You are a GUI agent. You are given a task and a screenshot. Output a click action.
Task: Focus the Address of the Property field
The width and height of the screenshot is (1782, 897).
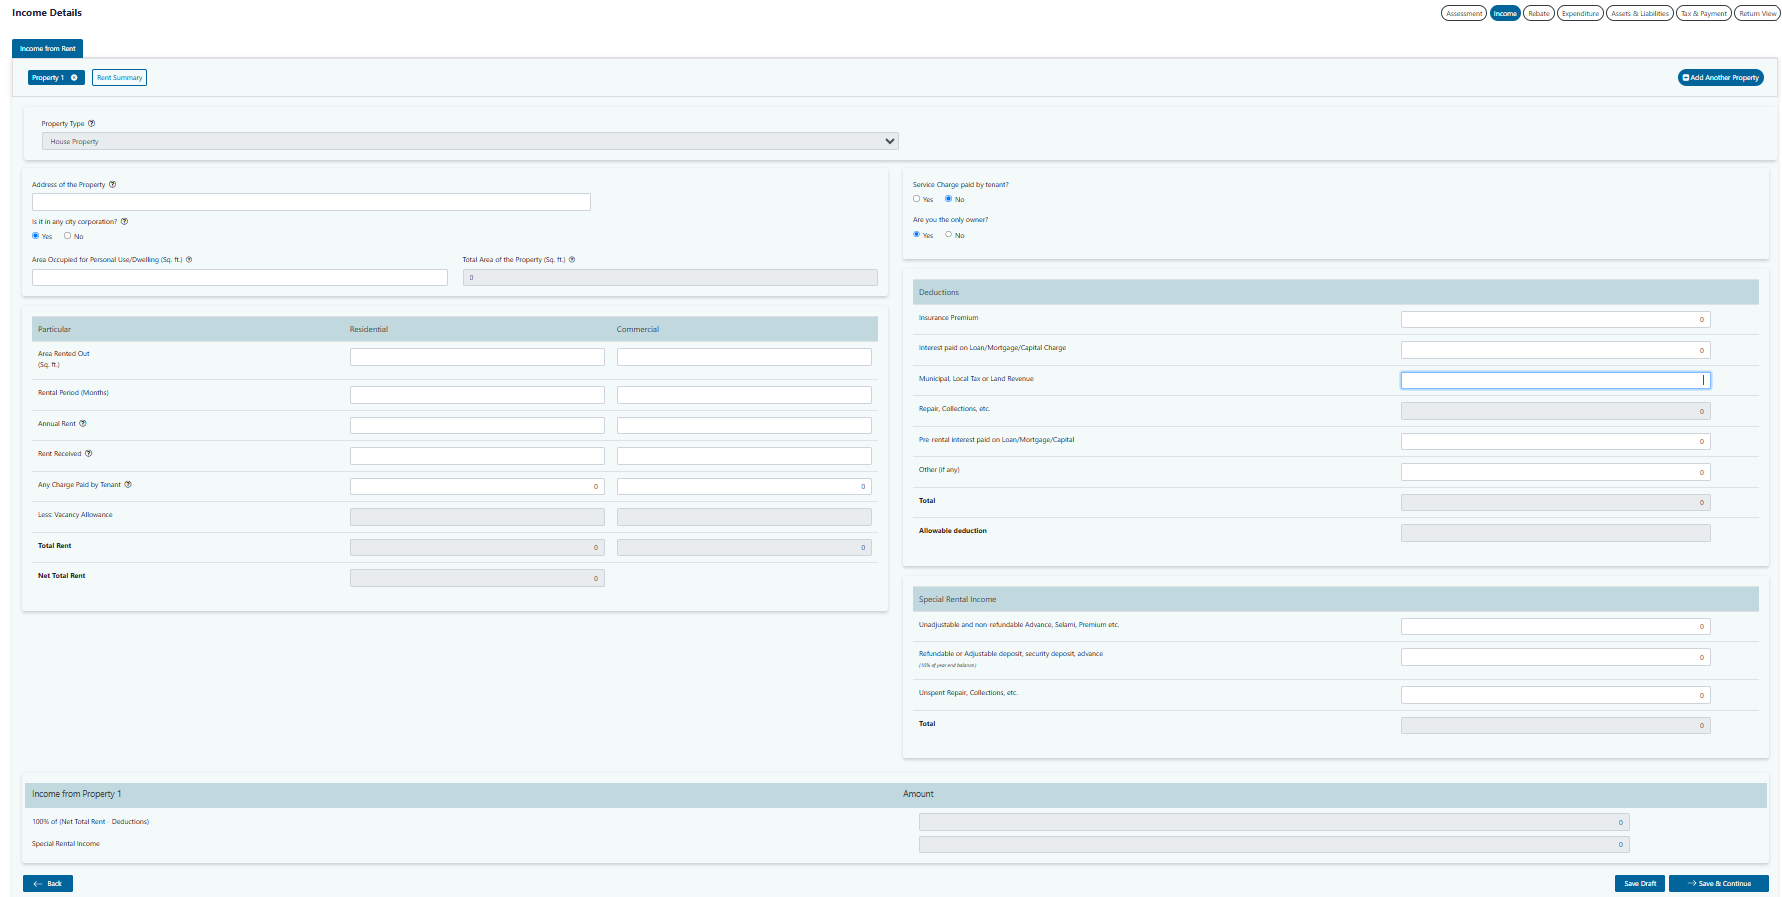[x=311, y=202]
